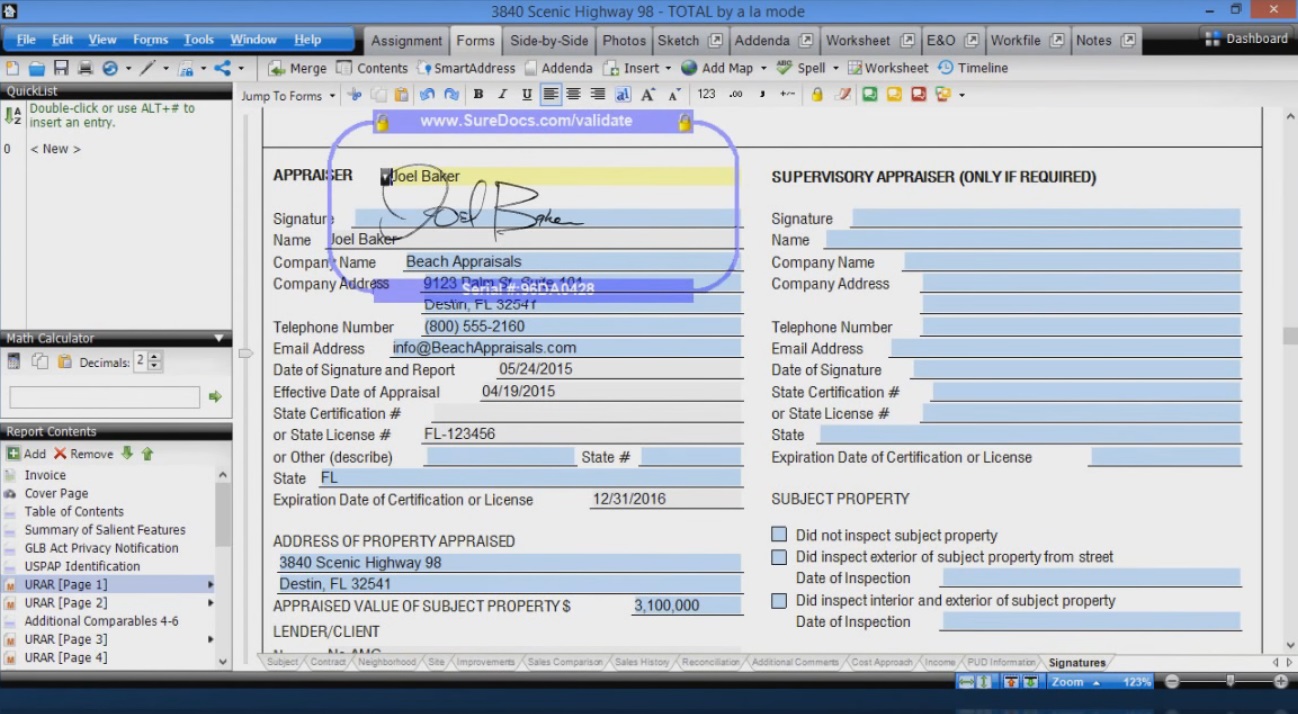Open the Insert dropdown arrow
This screenshot has height=714, width=1298.
click(668, 69)
